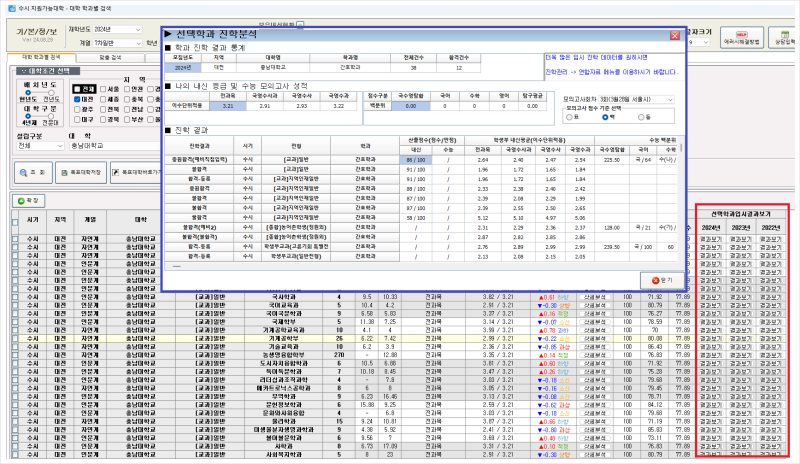Click 상세분석 in the 기계공학부 row

click(594, 338)
